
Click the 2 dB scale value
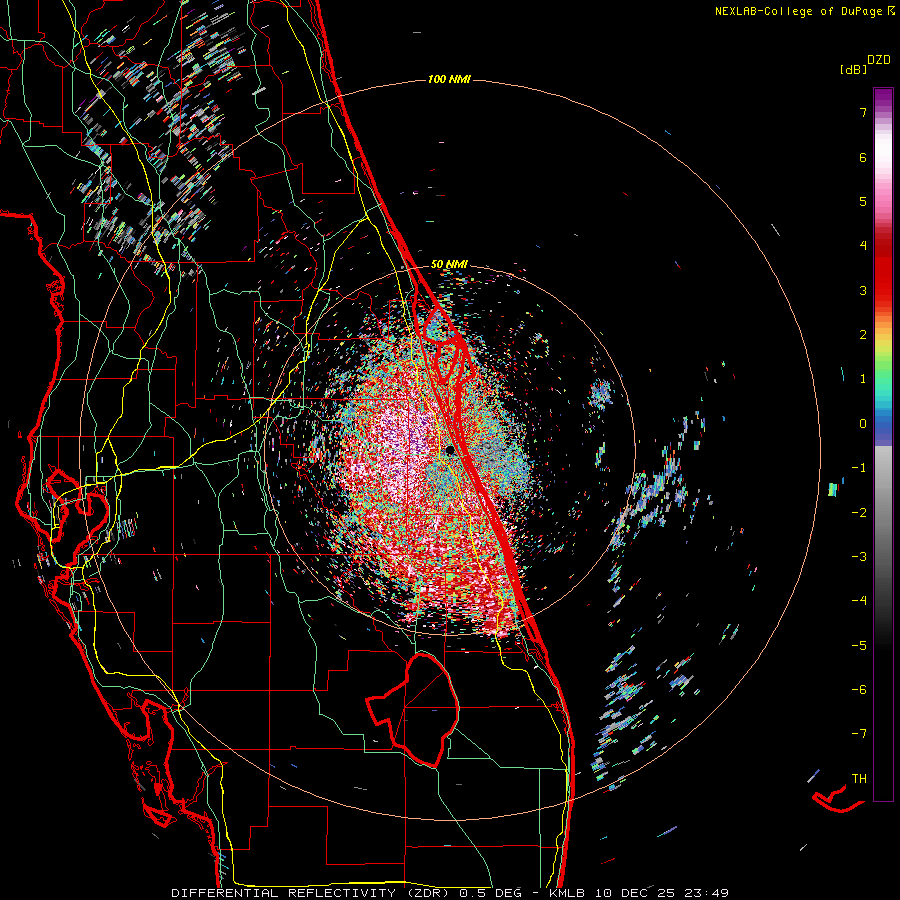(x=863, y=335)
